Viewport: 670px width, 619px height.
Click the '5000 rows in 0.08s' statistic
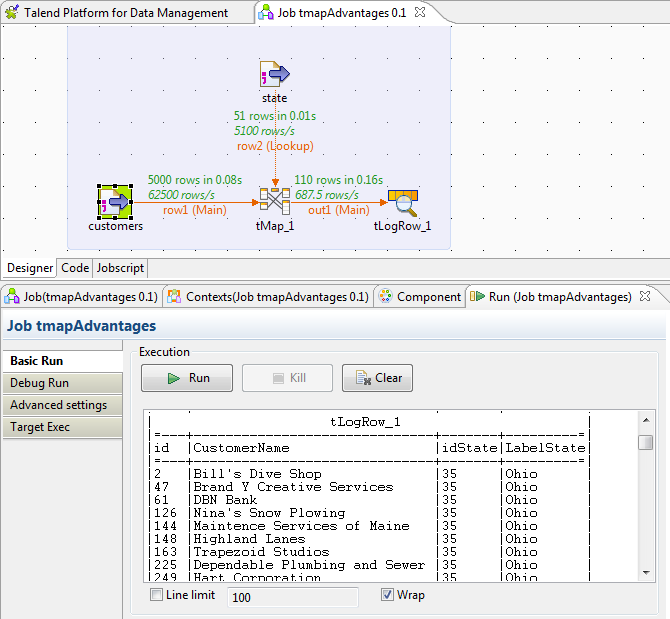pyautogui.click(x=195, y=179)
